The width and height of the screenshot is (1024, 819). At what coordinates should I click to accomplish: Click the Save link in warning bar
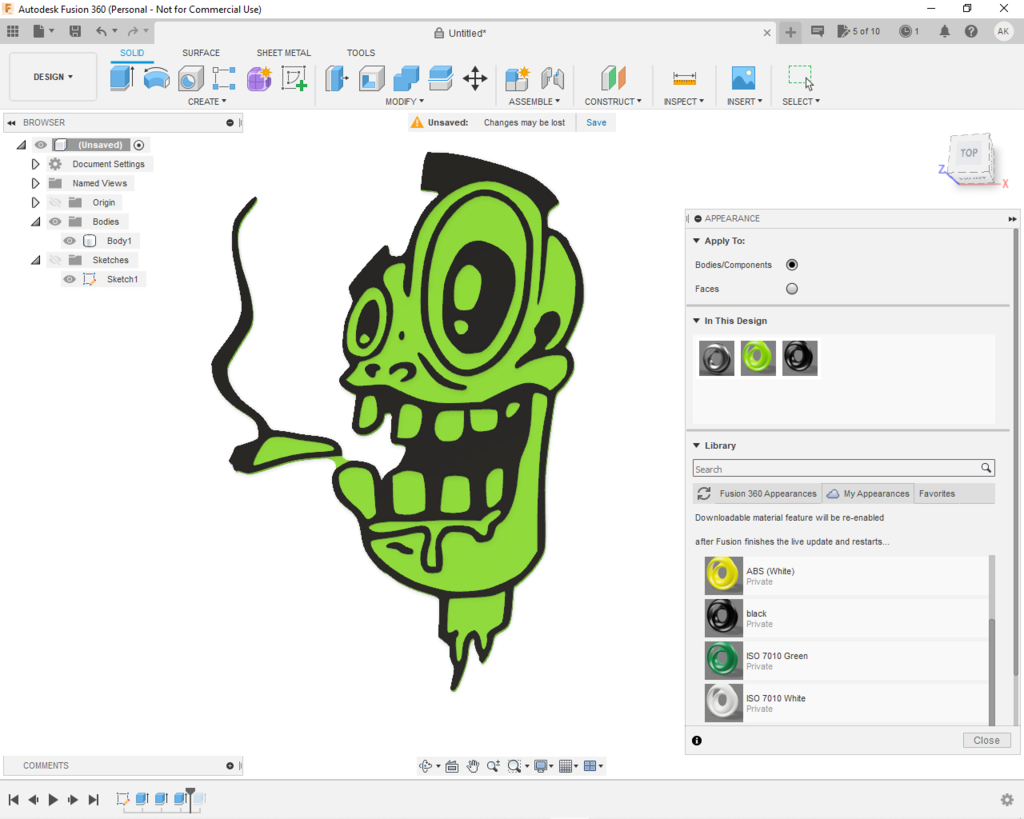[596, 123]
